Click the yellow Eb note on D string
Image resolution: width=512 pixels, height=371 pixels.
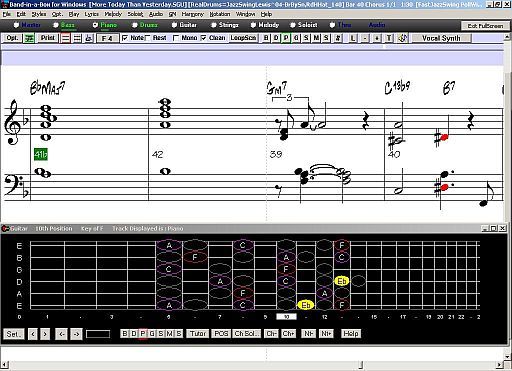pos(342,281)
